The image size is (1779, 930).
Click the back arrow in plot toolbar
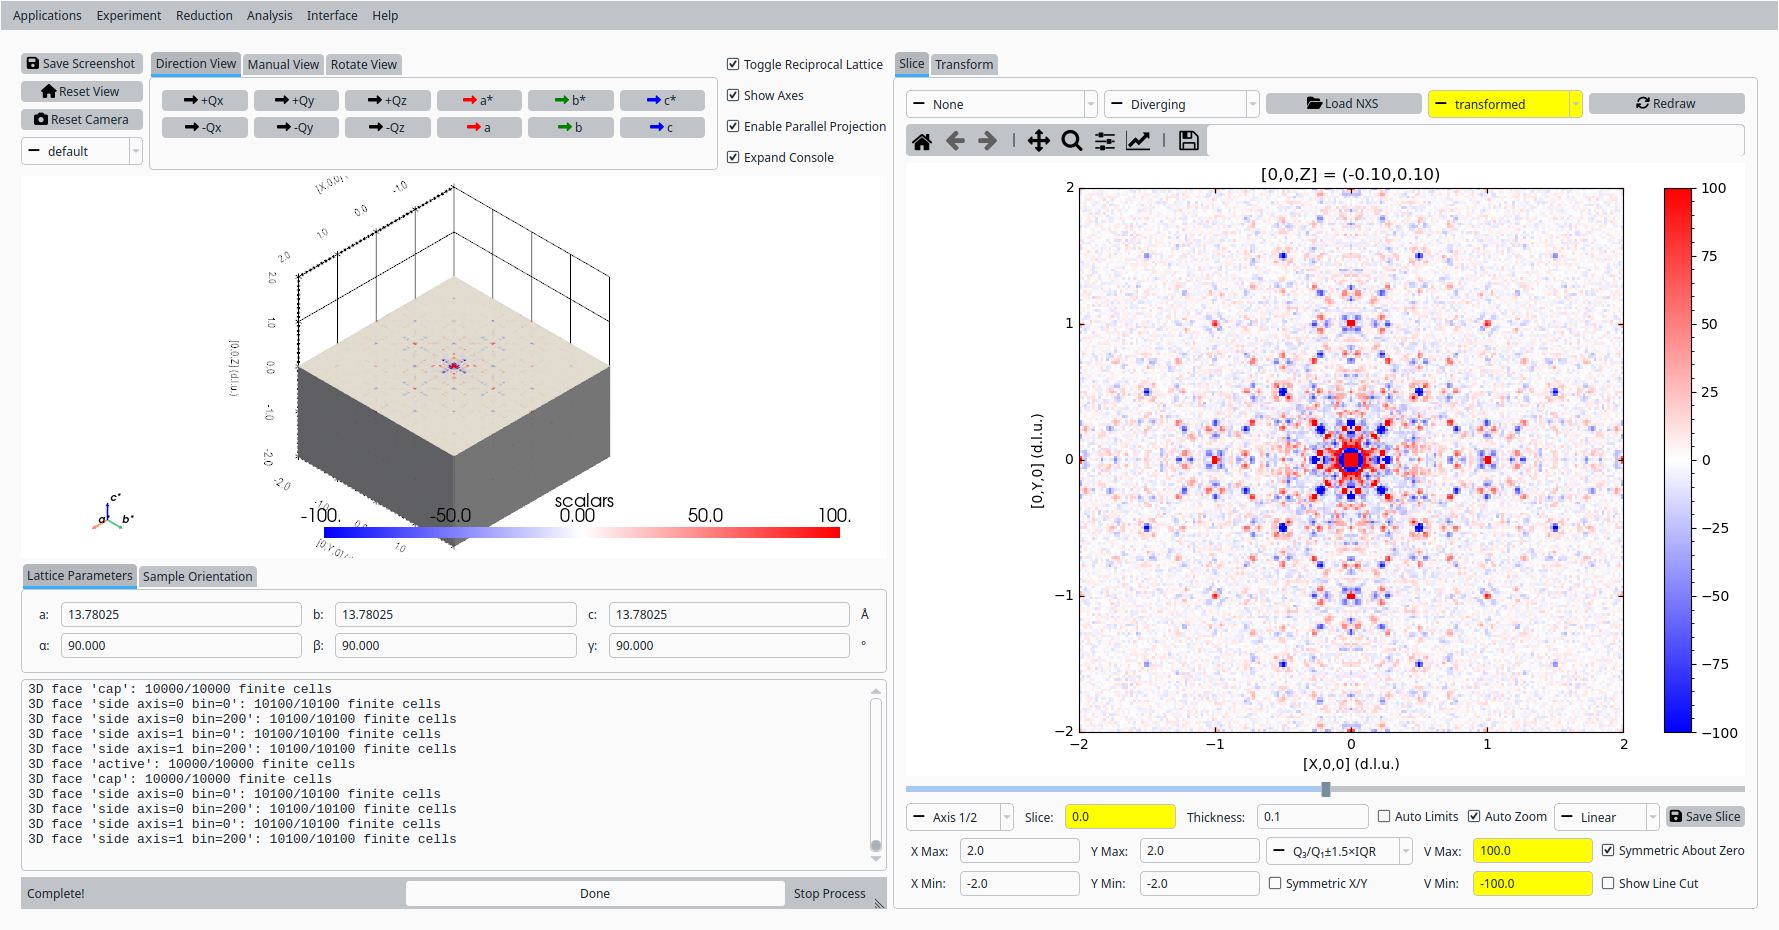tap(955, 141)
